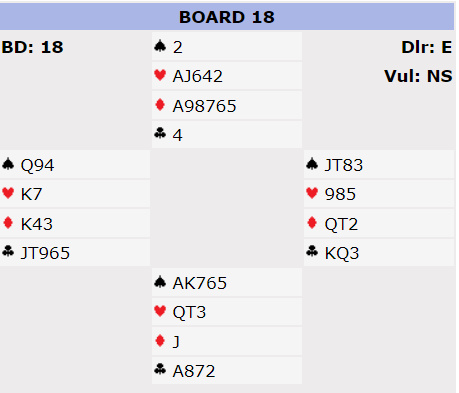Click North's diamond suit icon

160,105
